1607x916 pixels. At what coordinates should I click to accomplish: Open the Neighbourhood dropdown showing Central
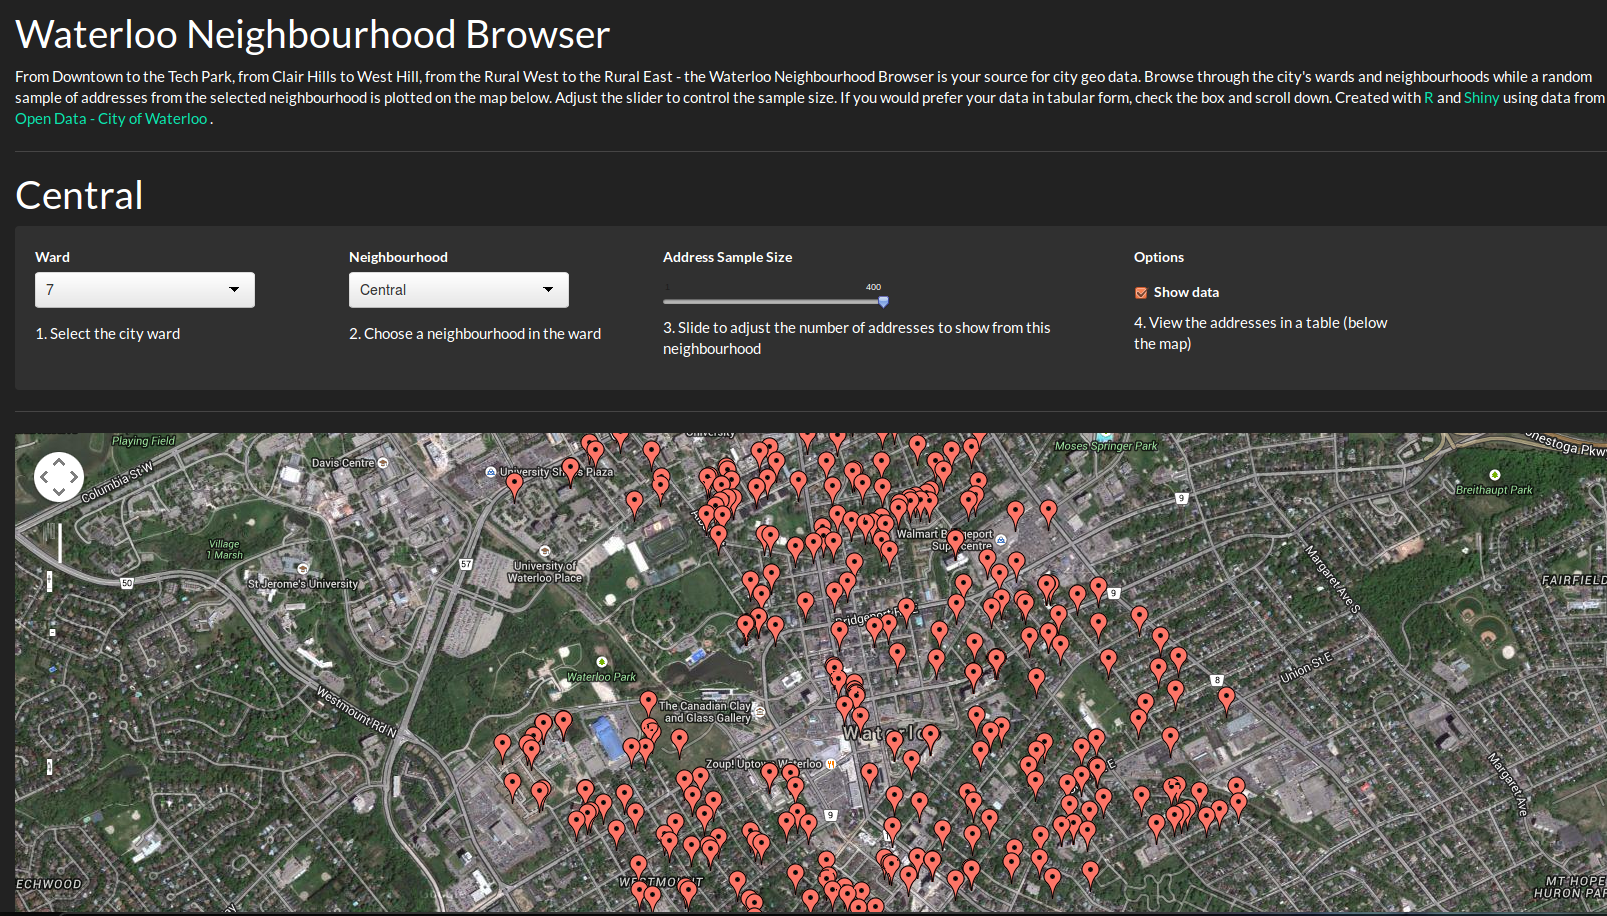click(x=459, y=290)
